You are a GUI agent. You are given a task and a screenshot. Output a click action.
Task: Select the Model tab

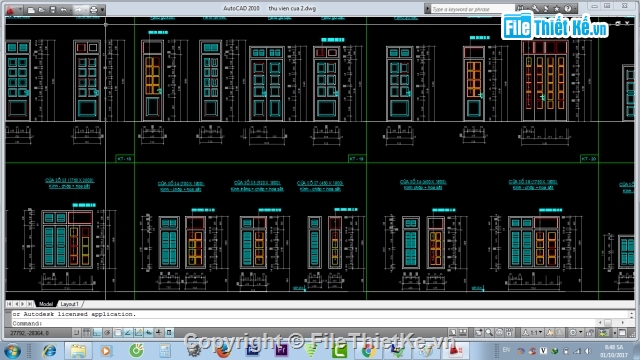pyautogui.click(x=46, y=304)
